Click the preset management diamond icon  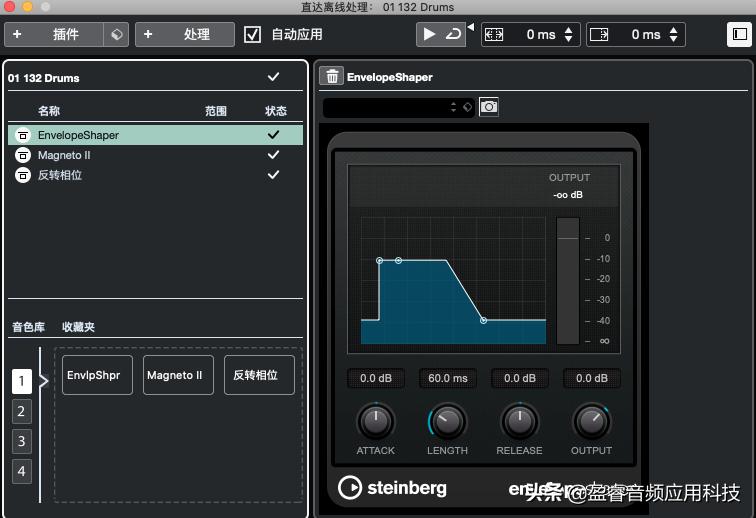pyautogui.click(x=467, y=107)
